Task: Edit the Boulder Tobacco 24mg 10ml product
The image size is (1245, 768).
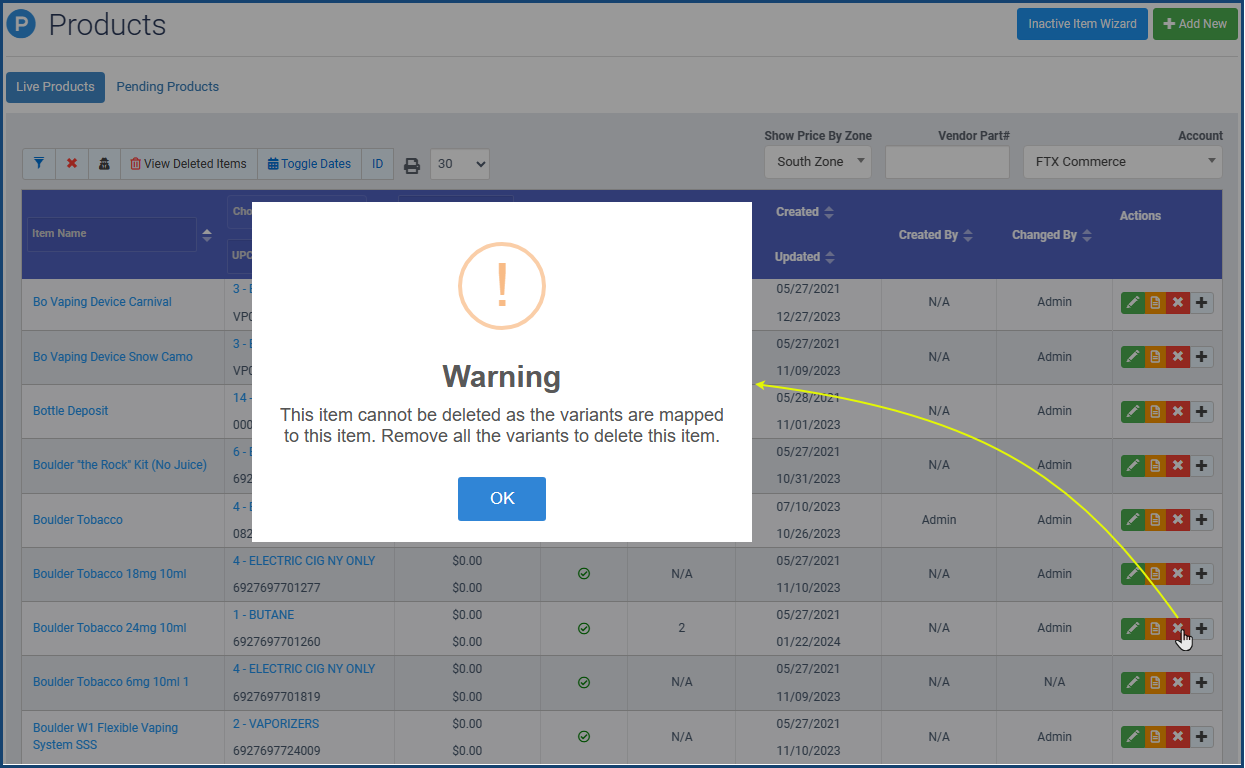Action: tap(1132, 628)
